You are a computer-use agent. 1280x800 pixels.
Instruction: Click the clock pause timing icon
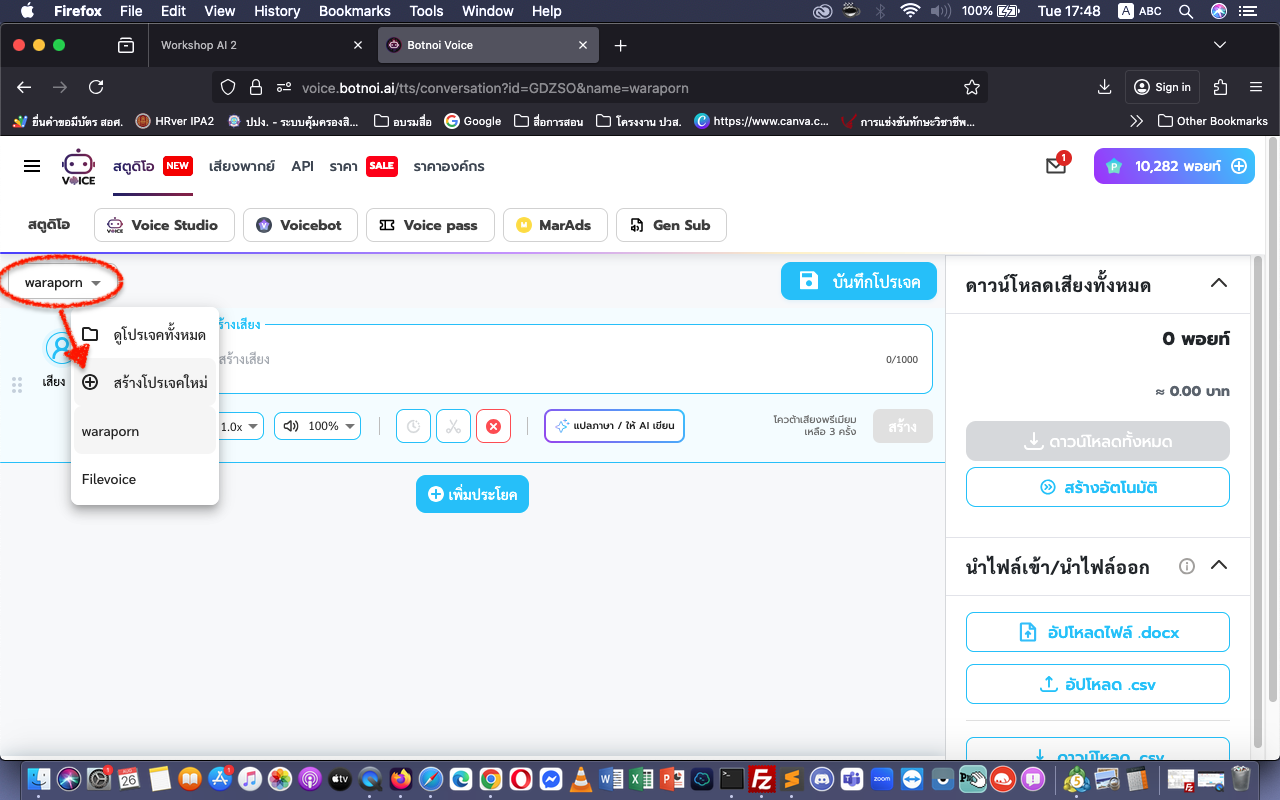tap(413, 426)
